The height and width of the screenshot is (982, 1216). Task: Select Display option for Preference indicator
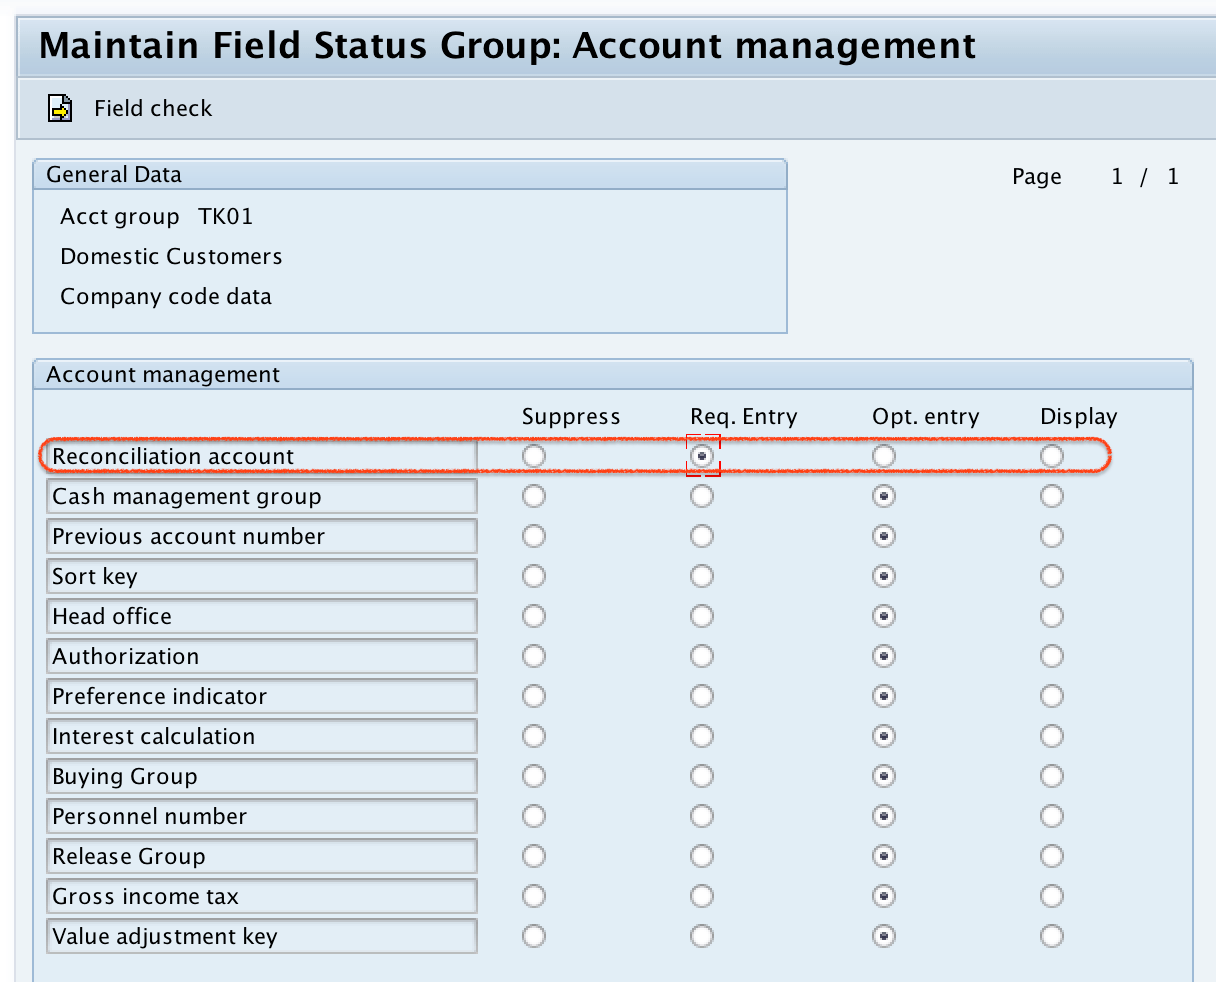pyautogui.click(x=1051, y=695)
